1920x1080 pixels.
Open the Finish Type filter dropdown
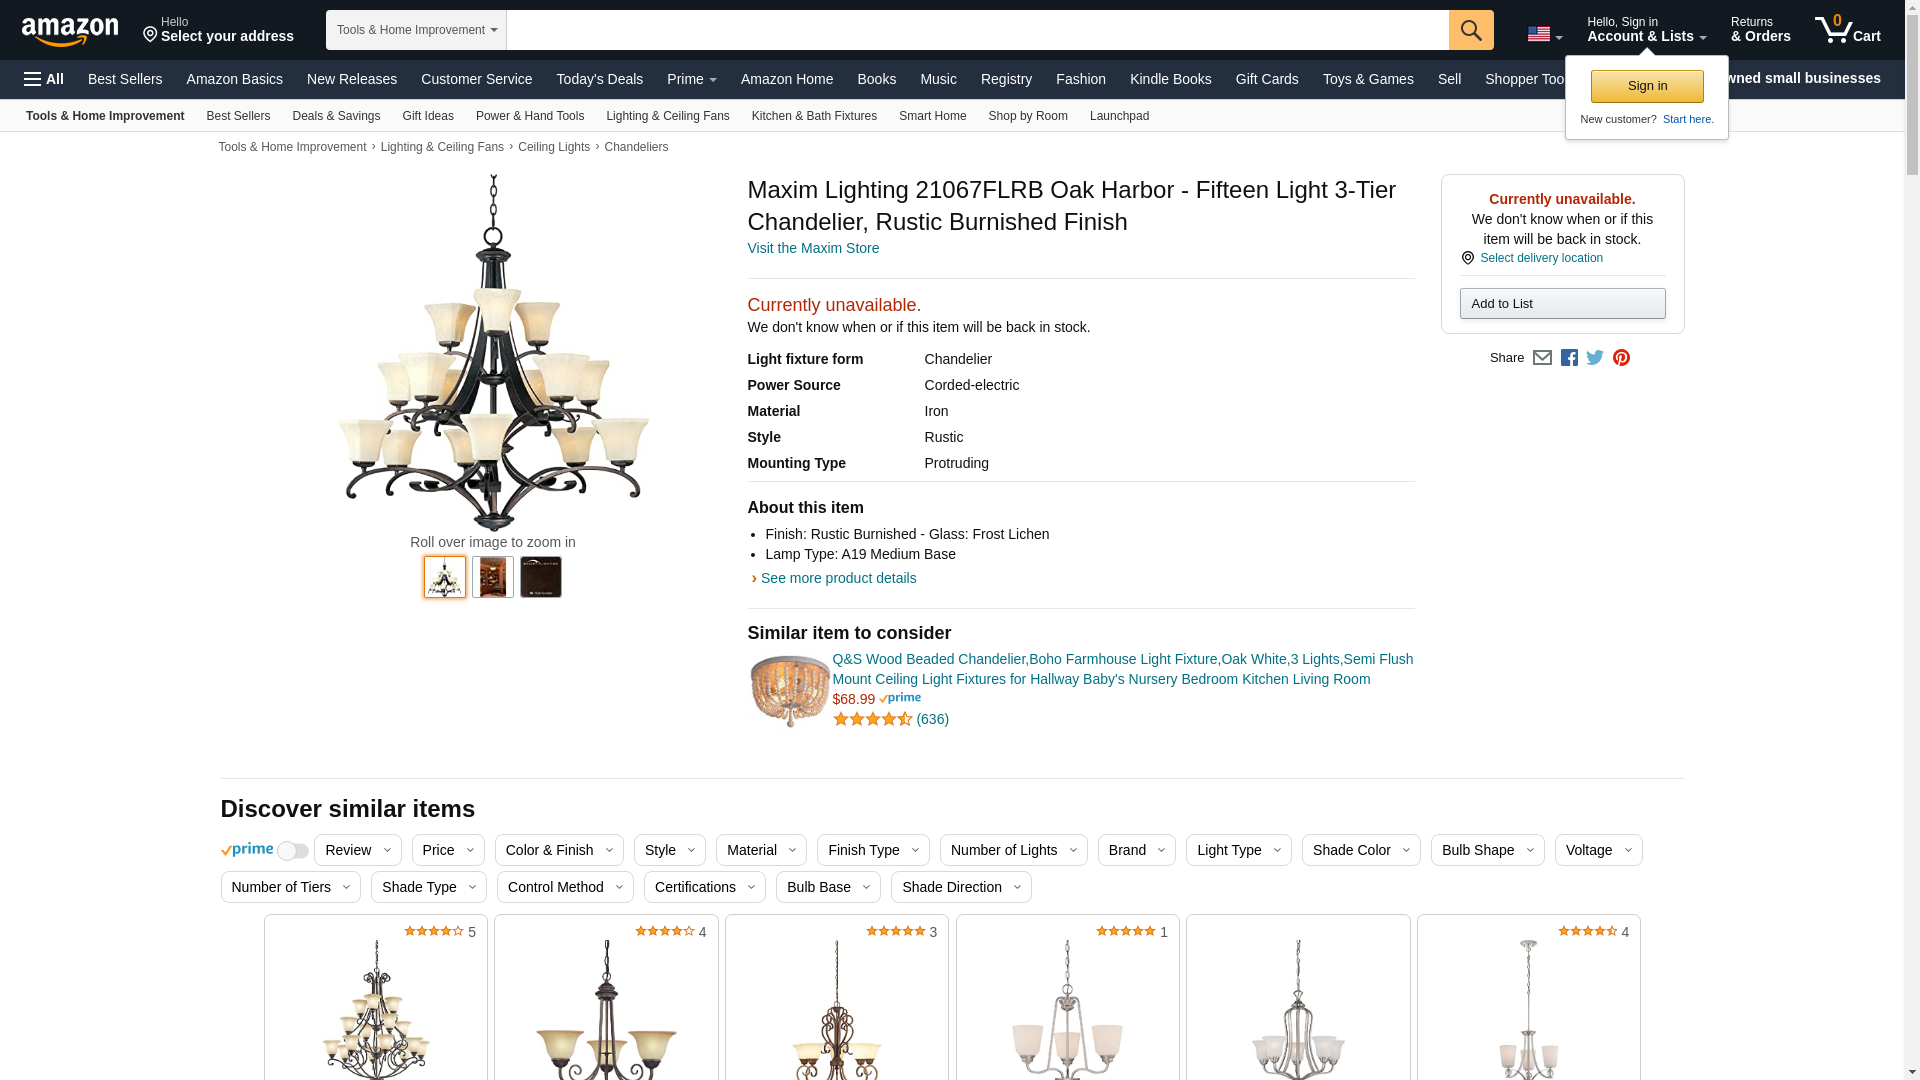click(x=873, y=850)
